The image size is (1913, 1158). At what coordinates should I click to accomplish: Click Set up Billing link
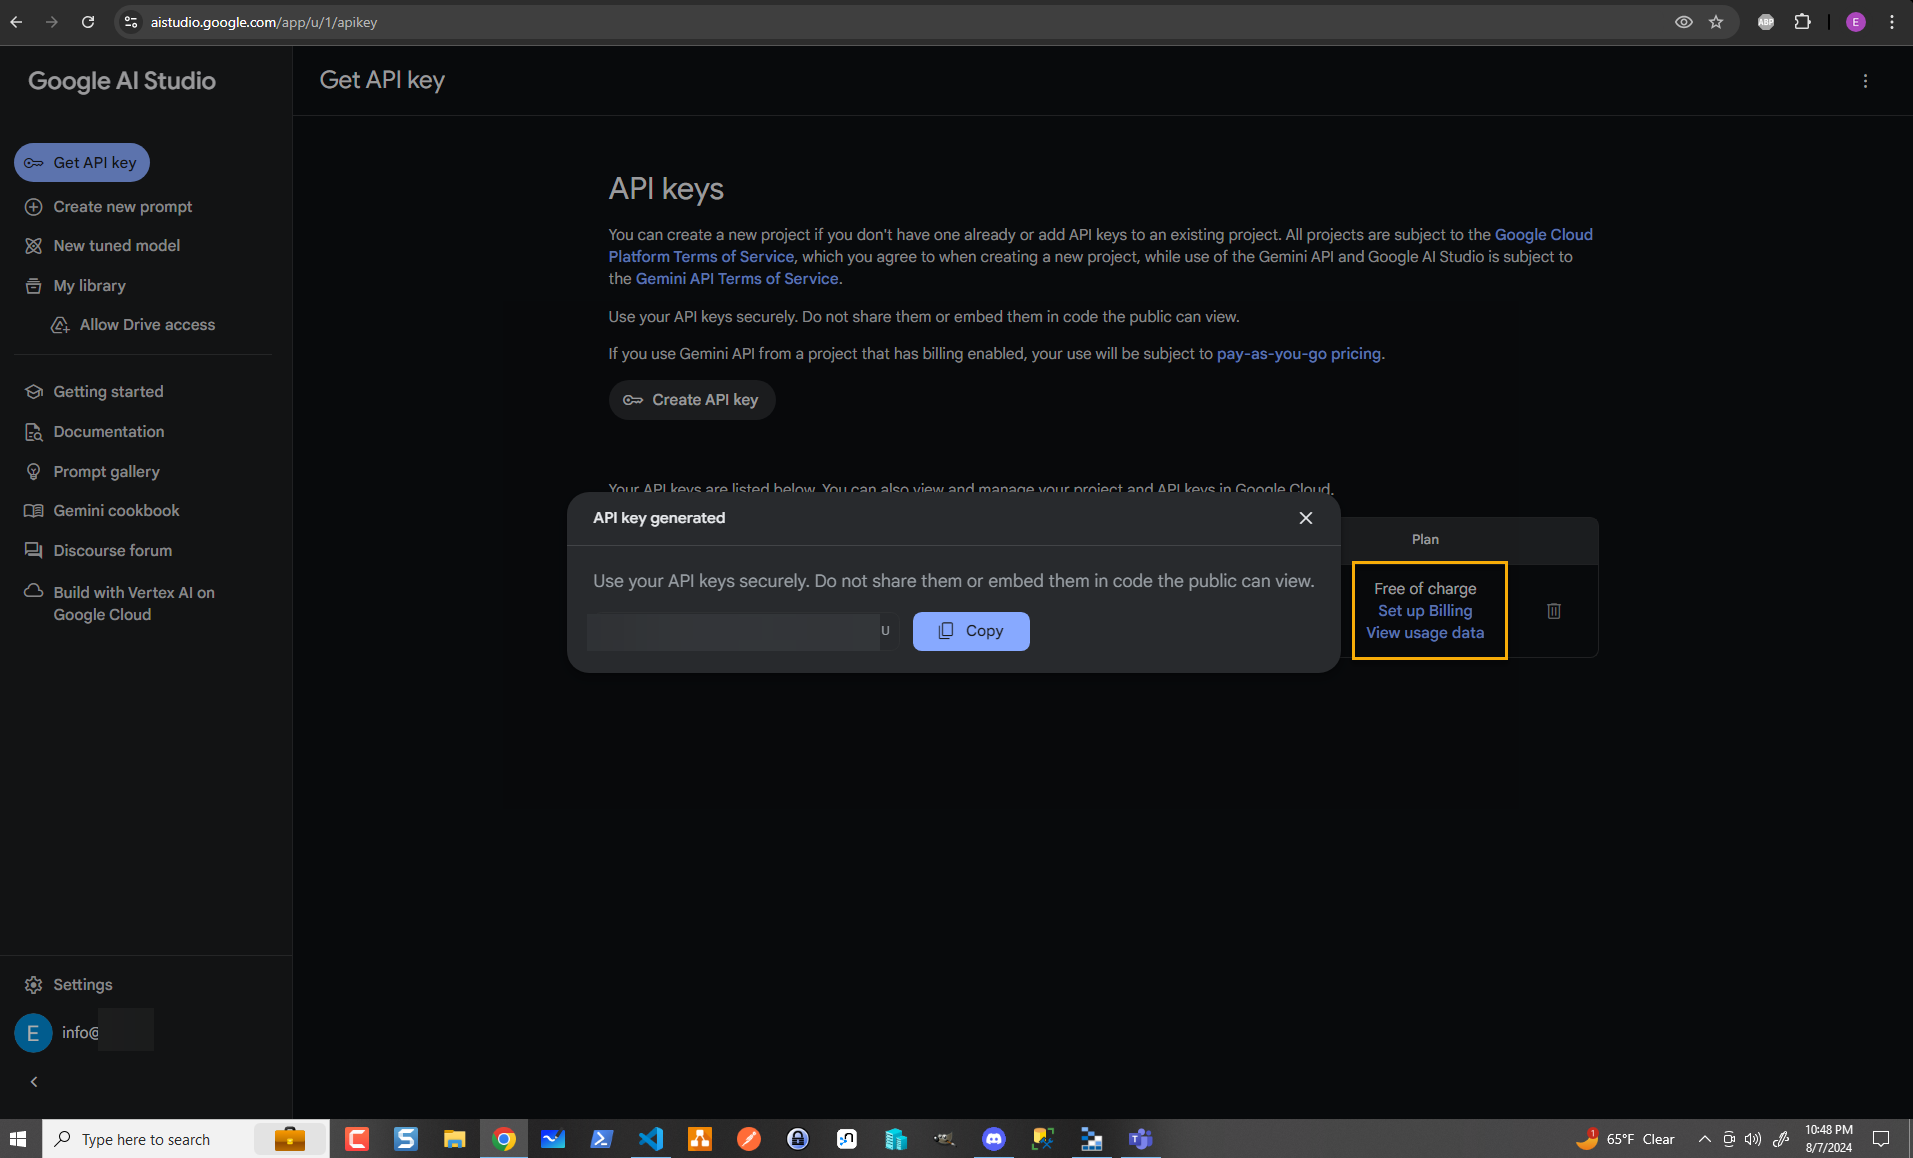[1425, 611]
